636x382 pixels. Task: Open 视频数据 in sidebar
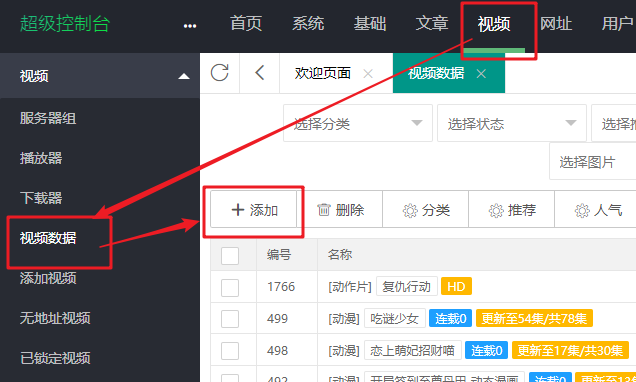pyautogui.click(x=48, y=238)
